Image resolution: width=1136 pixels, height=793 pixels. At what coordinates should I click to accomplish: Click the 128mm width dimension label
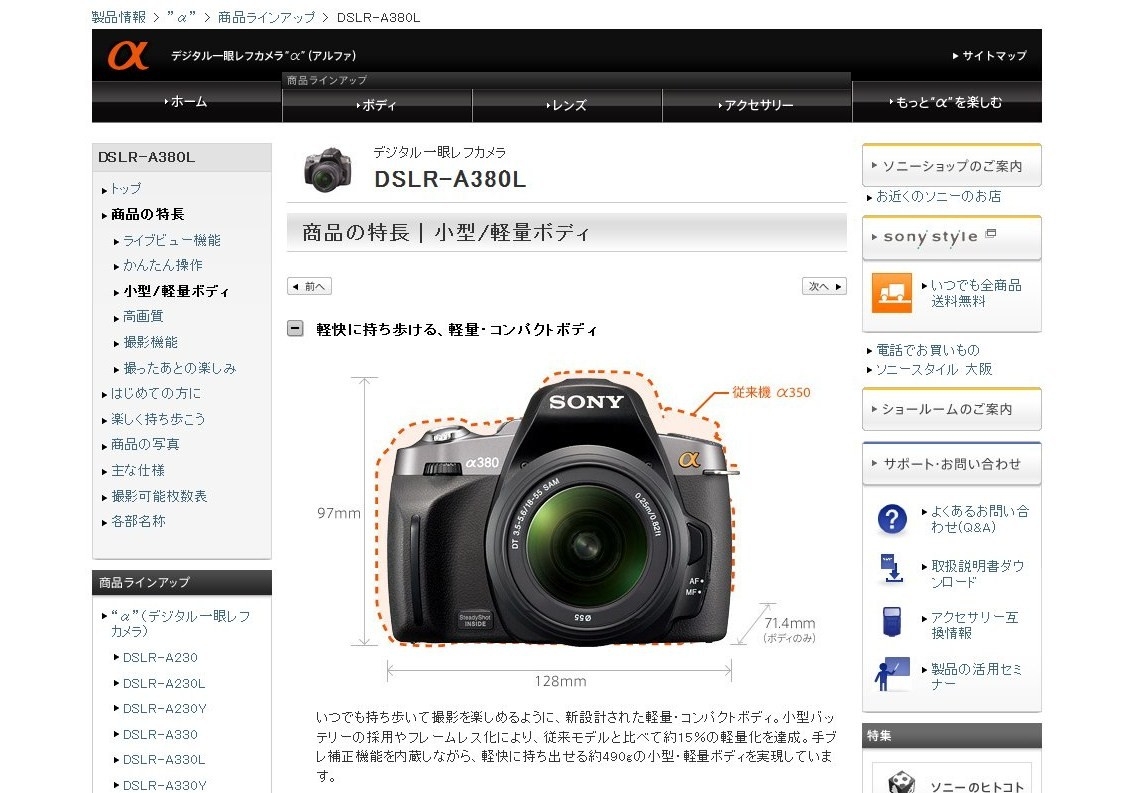tap(560, 681)
